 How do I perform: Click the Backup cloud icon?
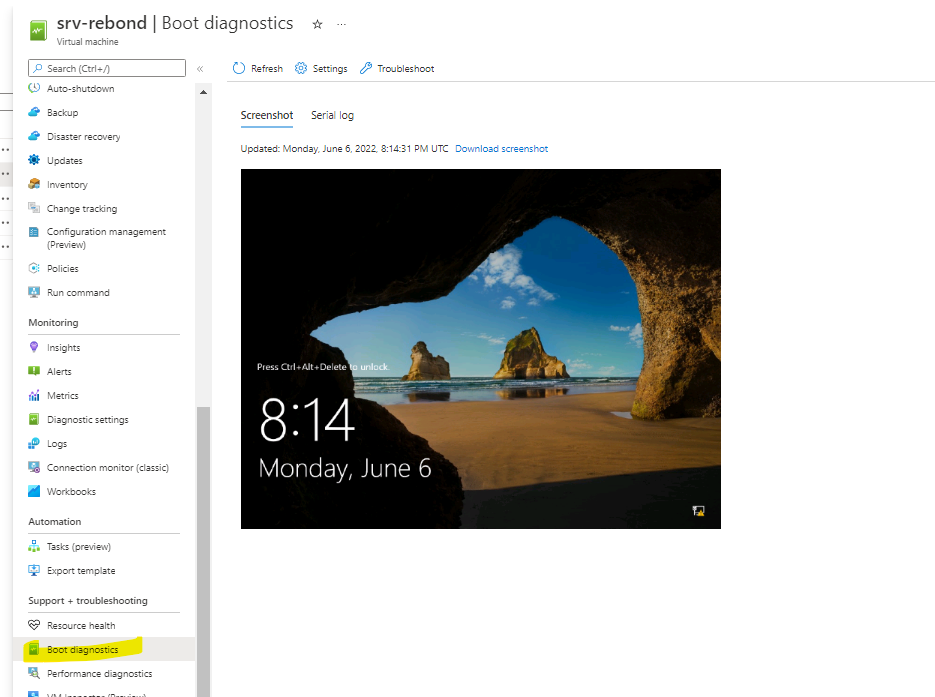point(34,112)
